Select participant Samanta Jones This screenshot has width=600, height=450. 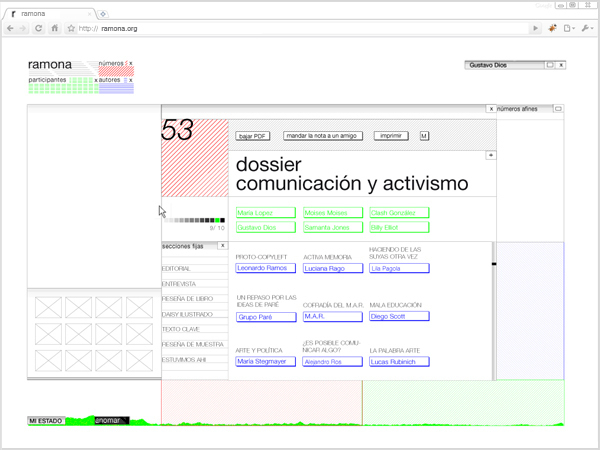333,227
